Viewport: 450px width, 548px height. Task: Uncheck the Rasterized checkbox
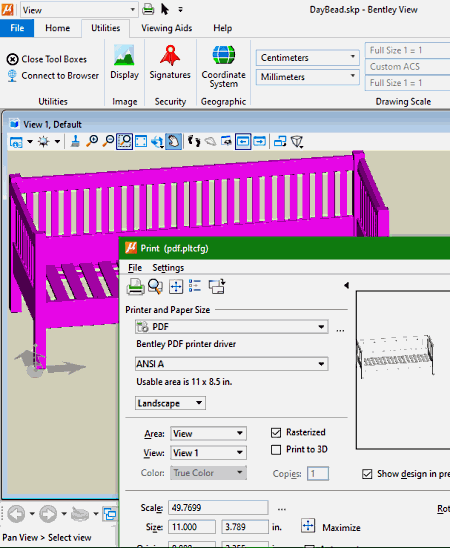[276, 433]
